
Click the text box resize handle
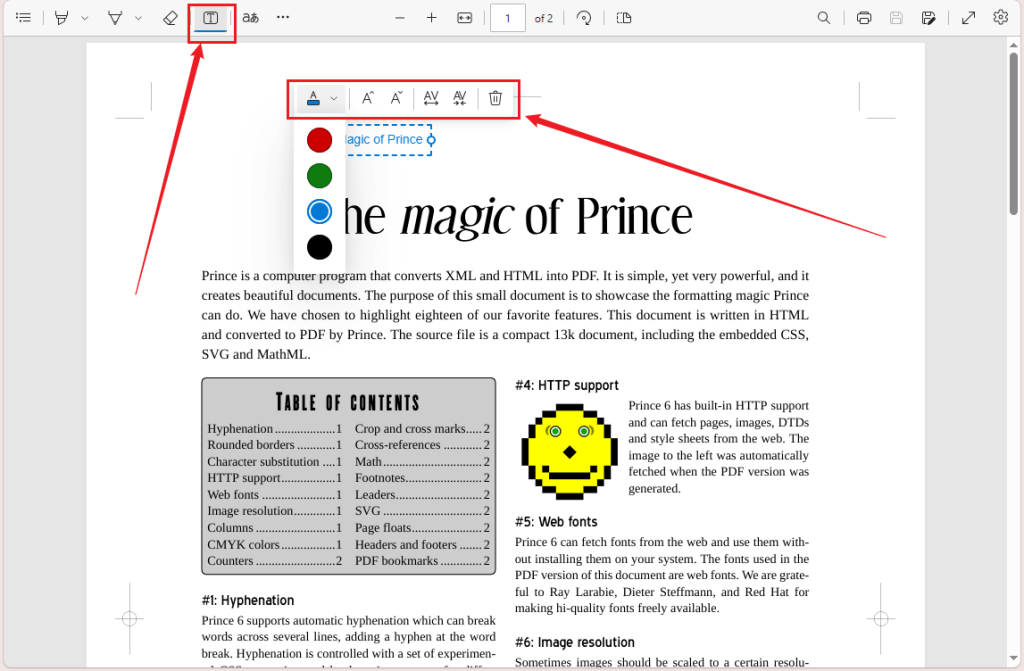(x=431, y=140)
